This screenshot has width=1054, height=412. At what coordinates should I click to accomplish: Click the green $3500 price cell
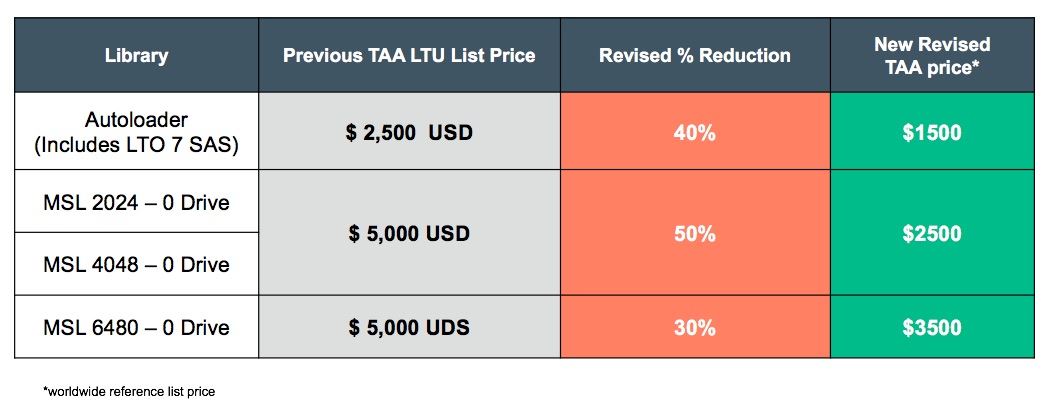[932, 327]
